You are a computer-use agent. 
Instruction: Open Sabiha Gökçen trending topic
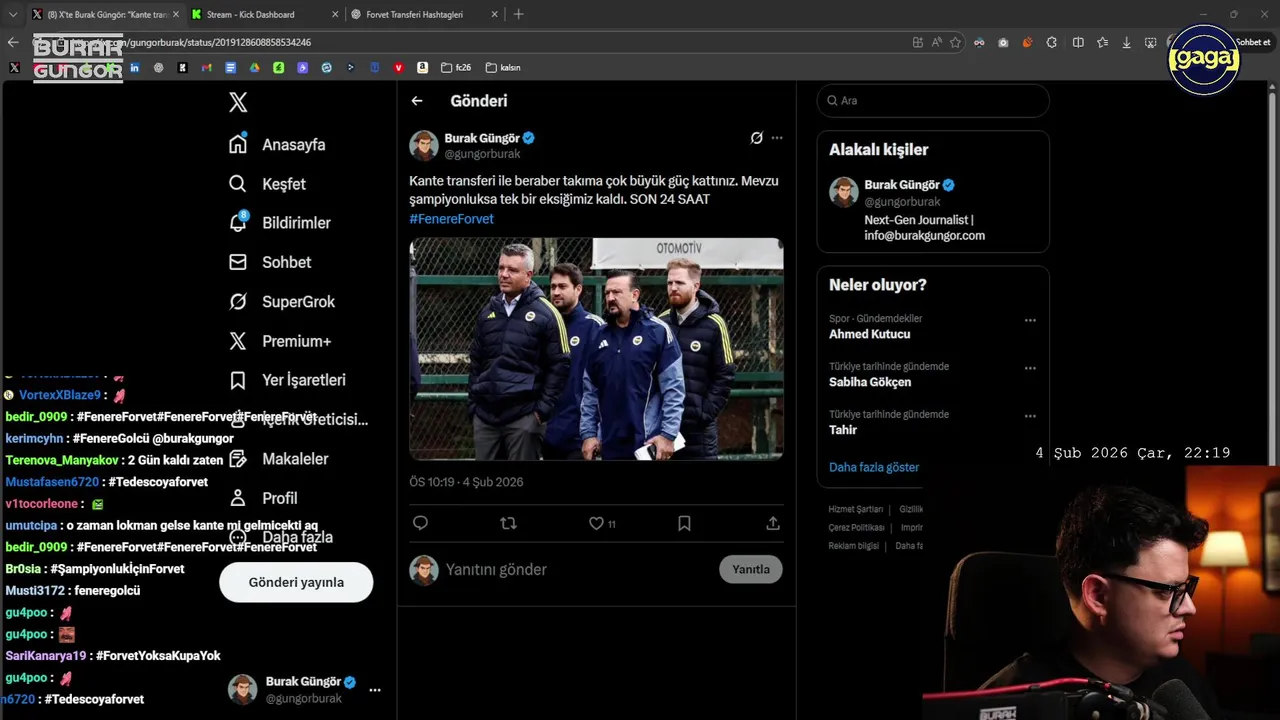click(x=870, y=382)
